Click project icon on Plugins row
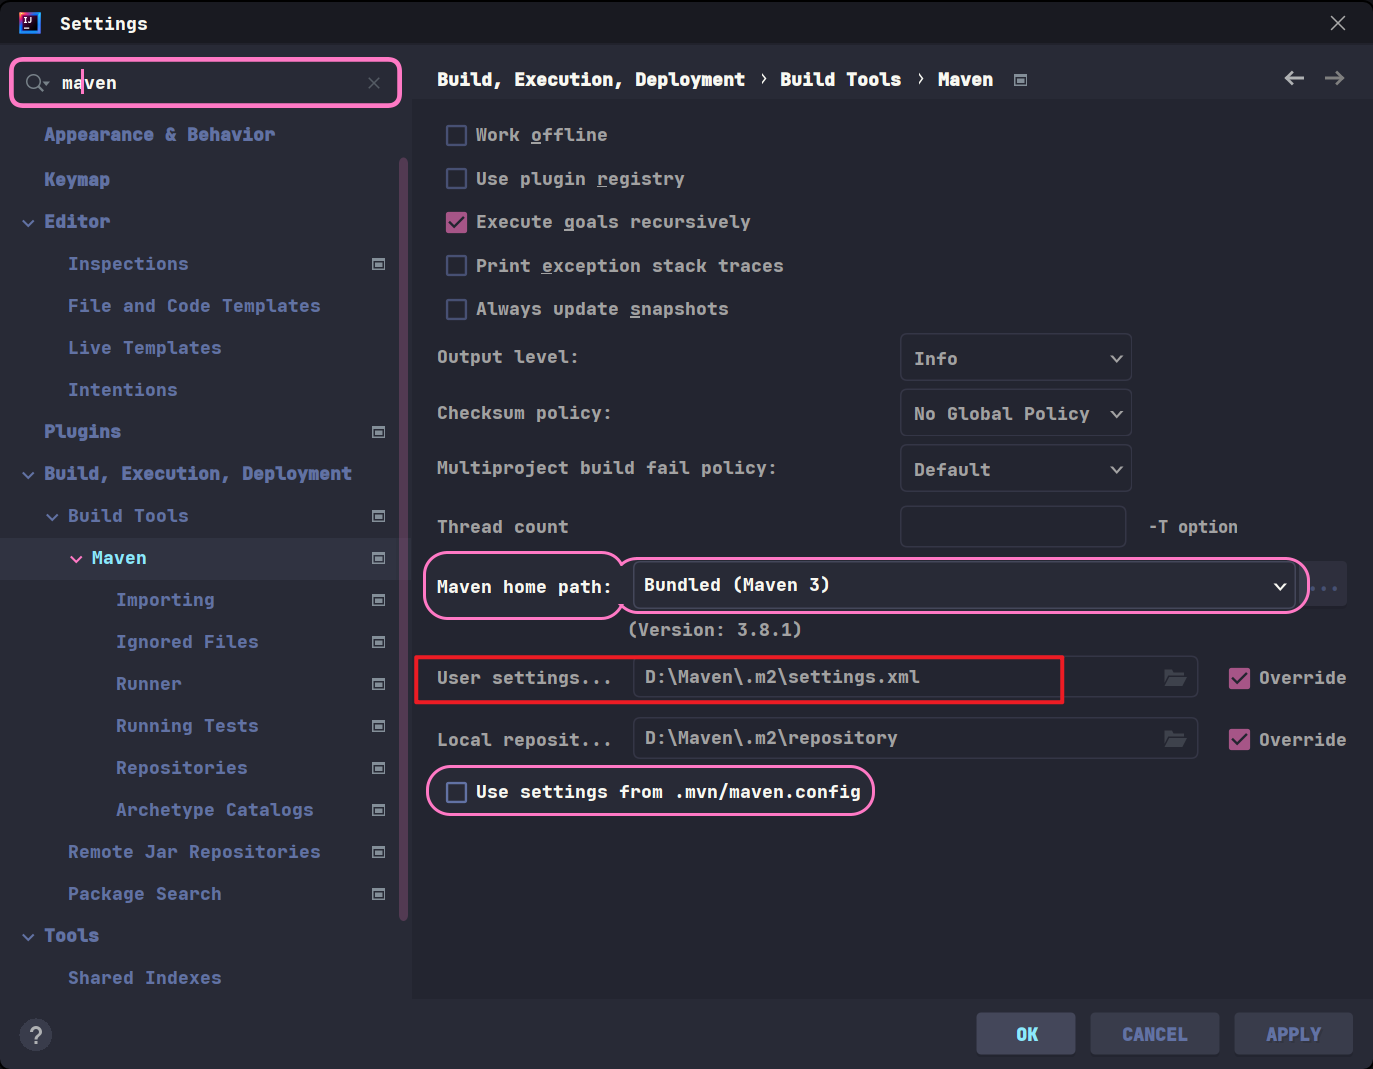This screenshot has width=1373, height=1069. (x=378, y=432)
